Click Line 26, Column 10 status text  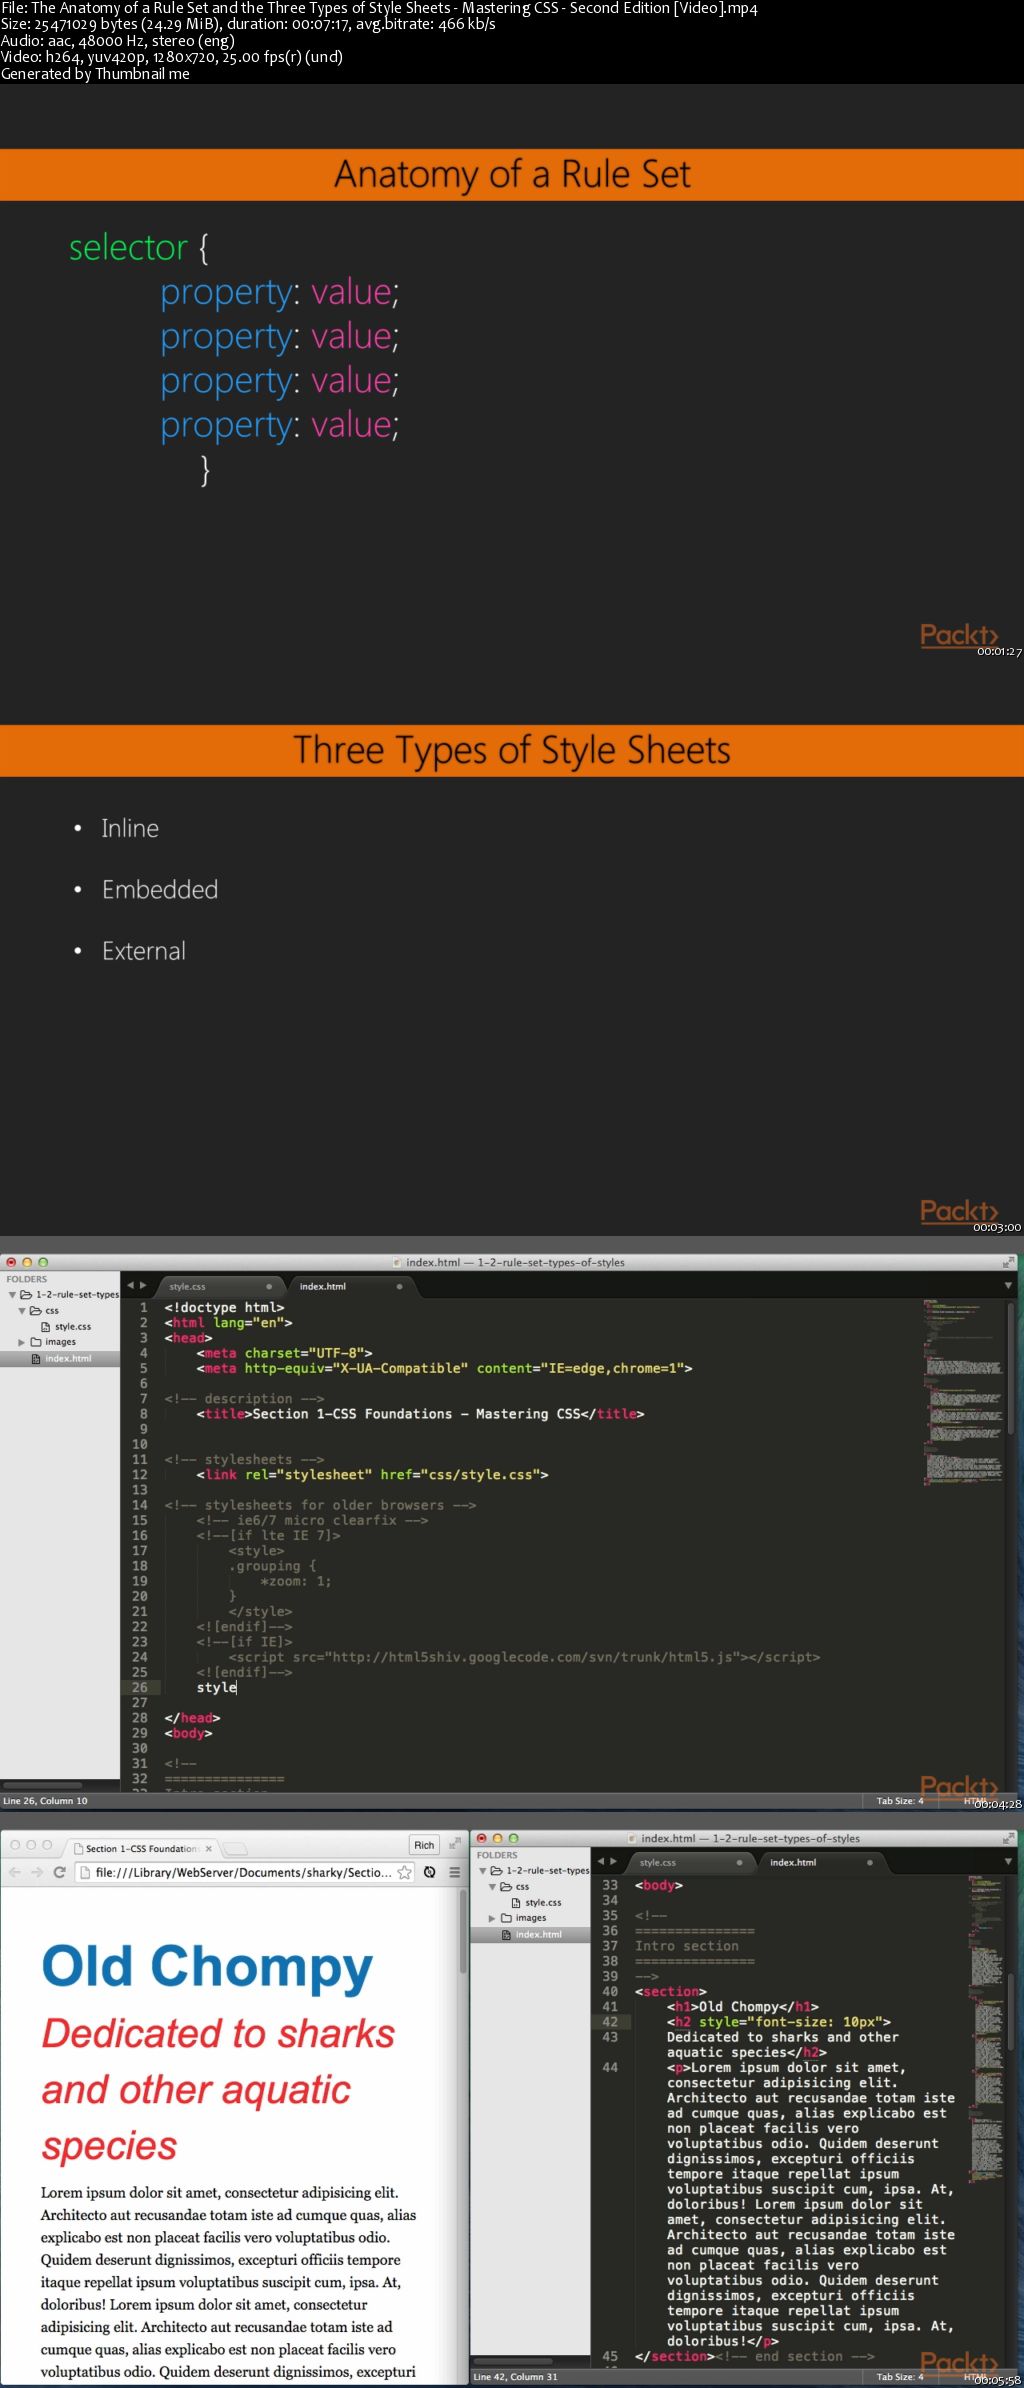tap(46, 1801)
